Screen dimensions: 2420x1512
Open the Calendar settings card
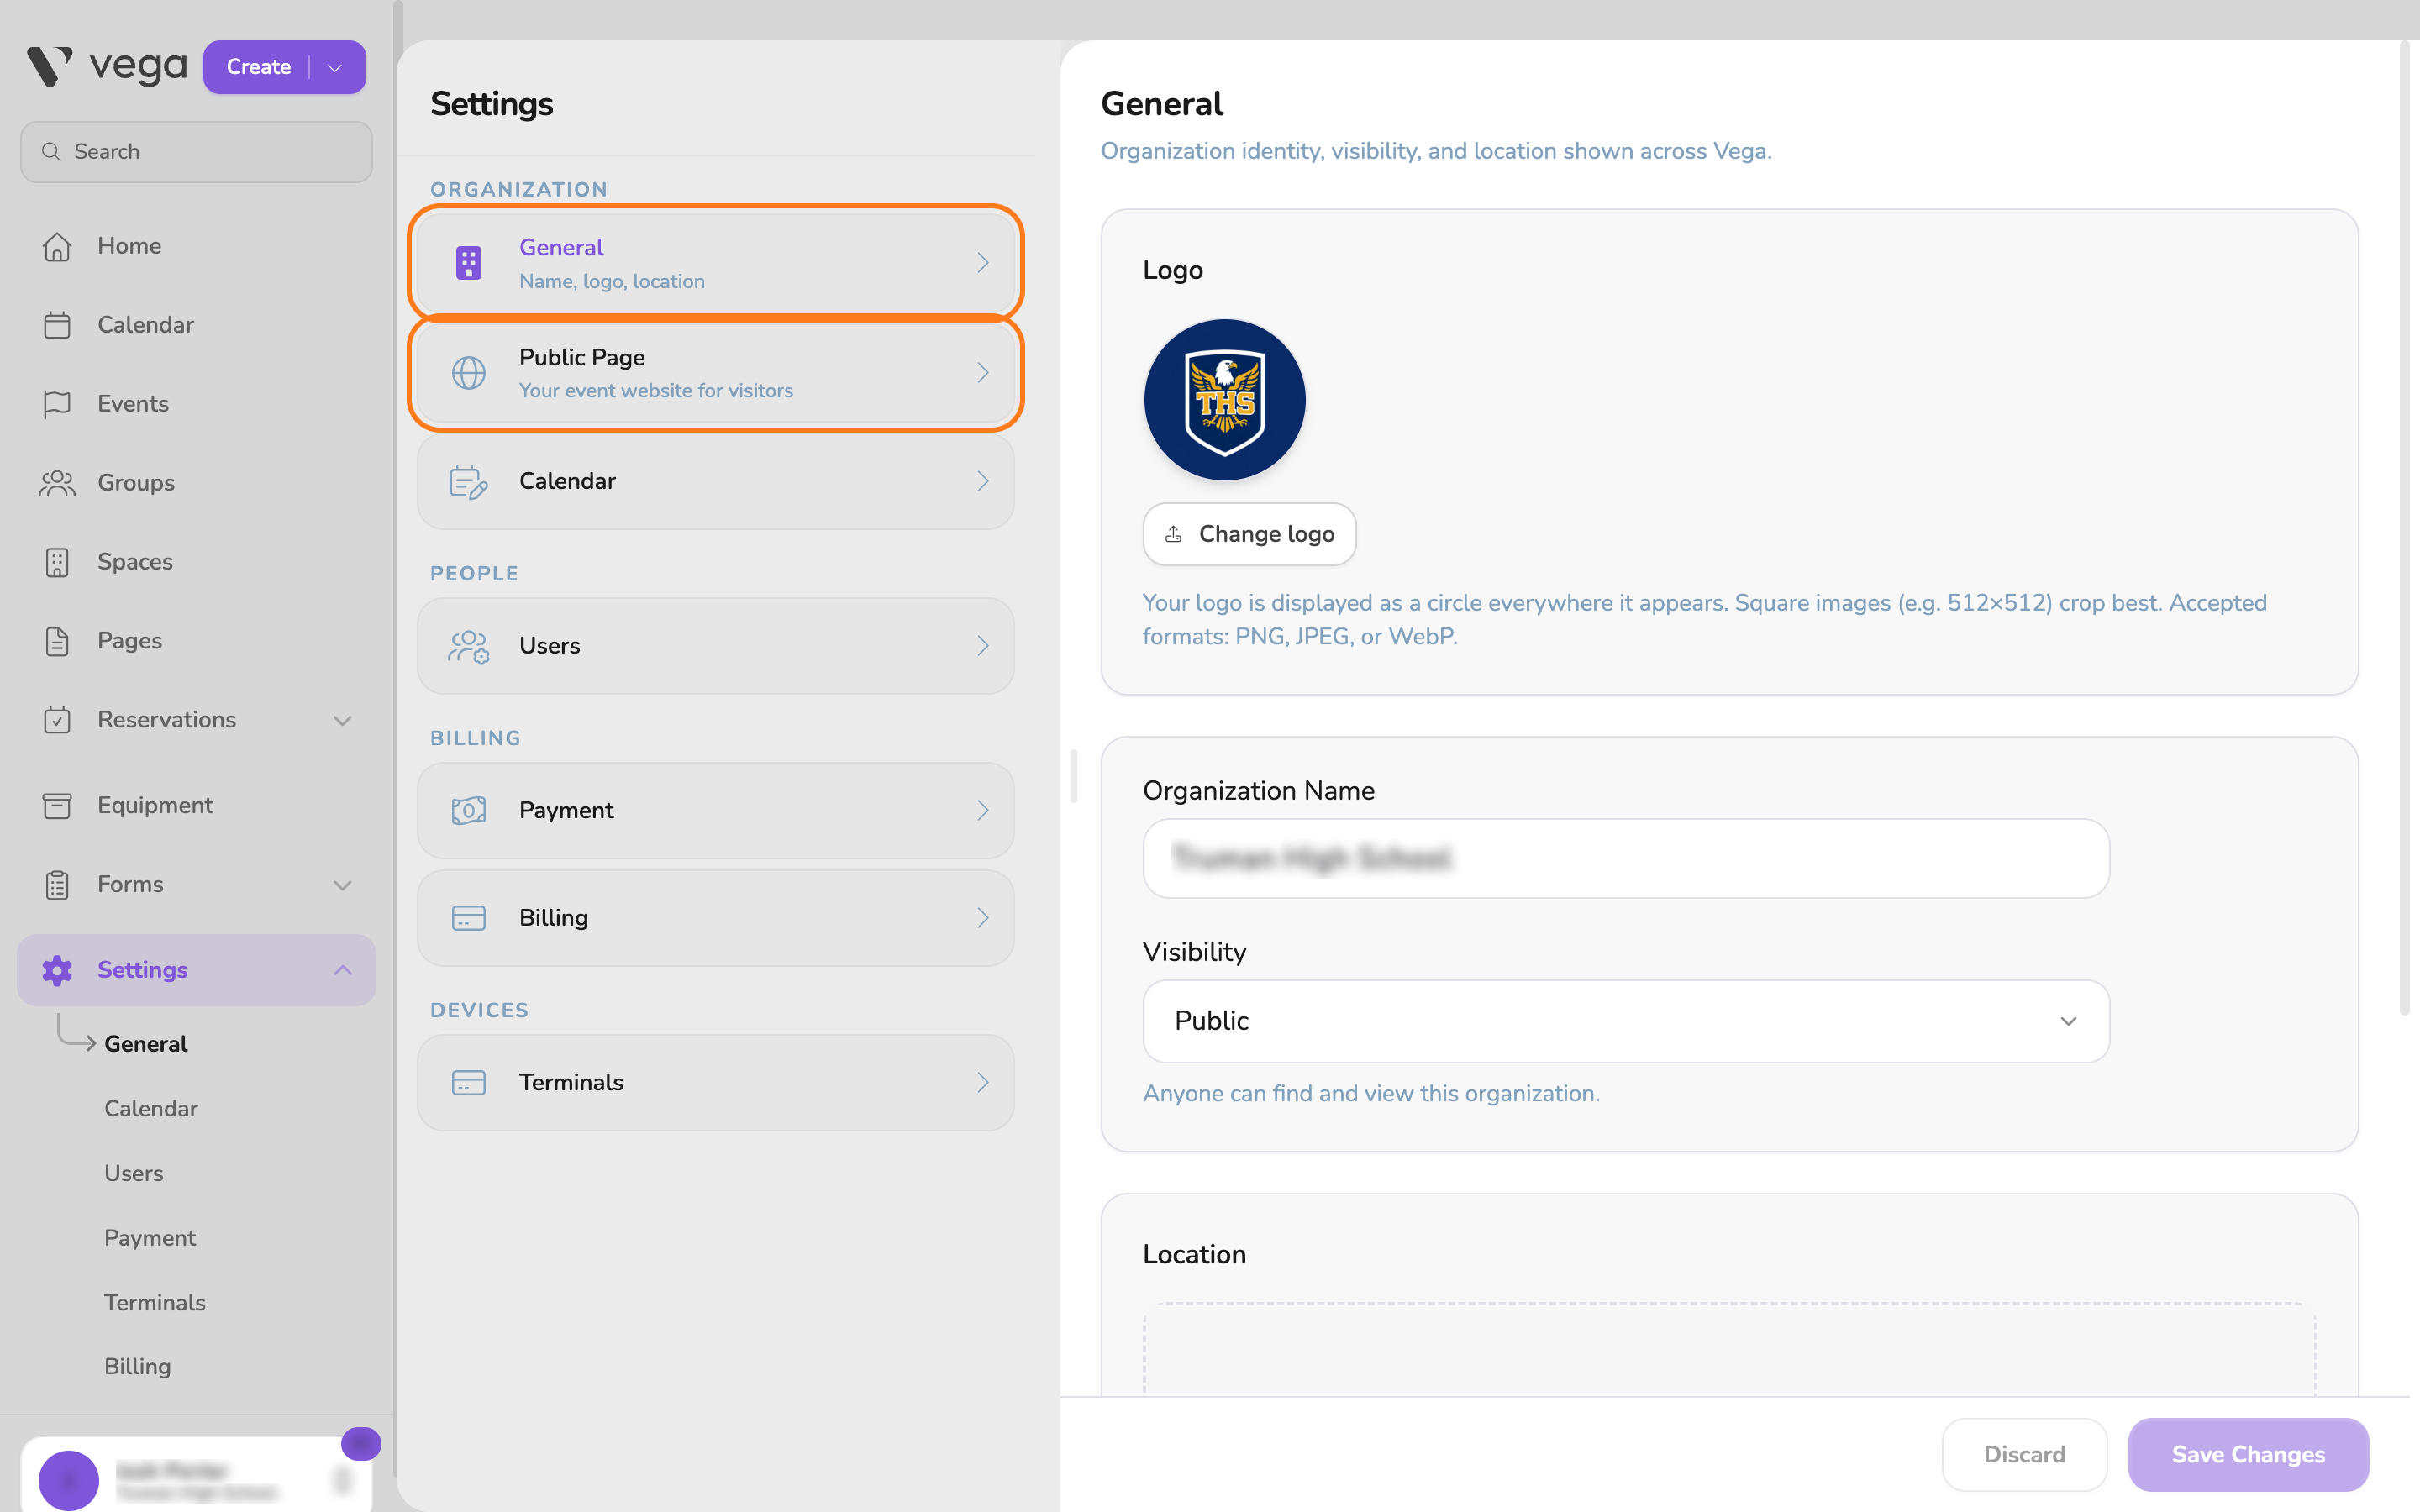pos(716,481)
